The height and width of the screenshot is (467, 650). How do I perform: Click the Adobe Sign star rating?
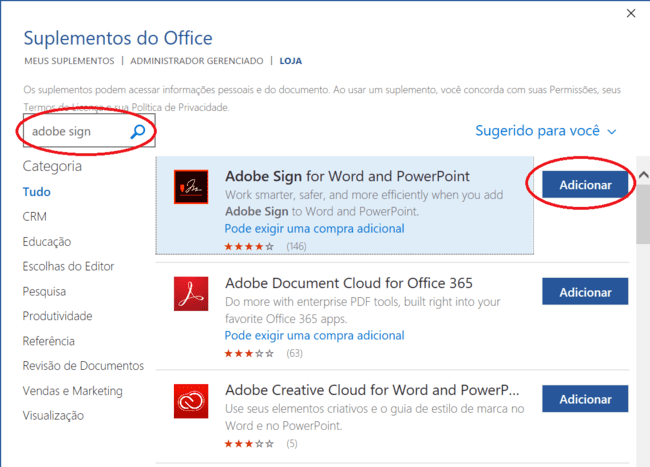[x=249, y=247]
